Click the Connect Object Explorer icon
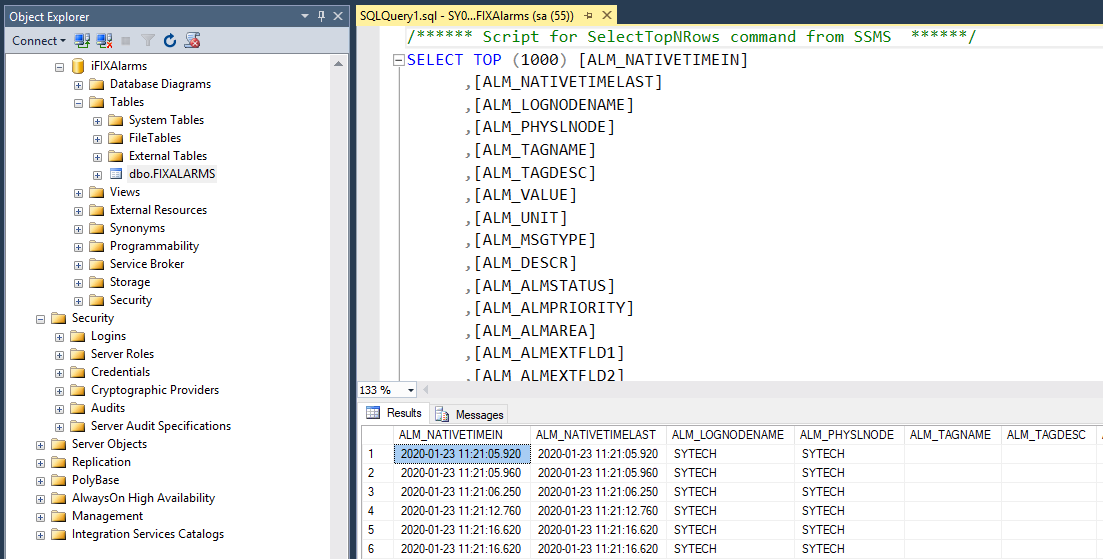This screenshot has width=1103, height=559. (x=82, y=41)
